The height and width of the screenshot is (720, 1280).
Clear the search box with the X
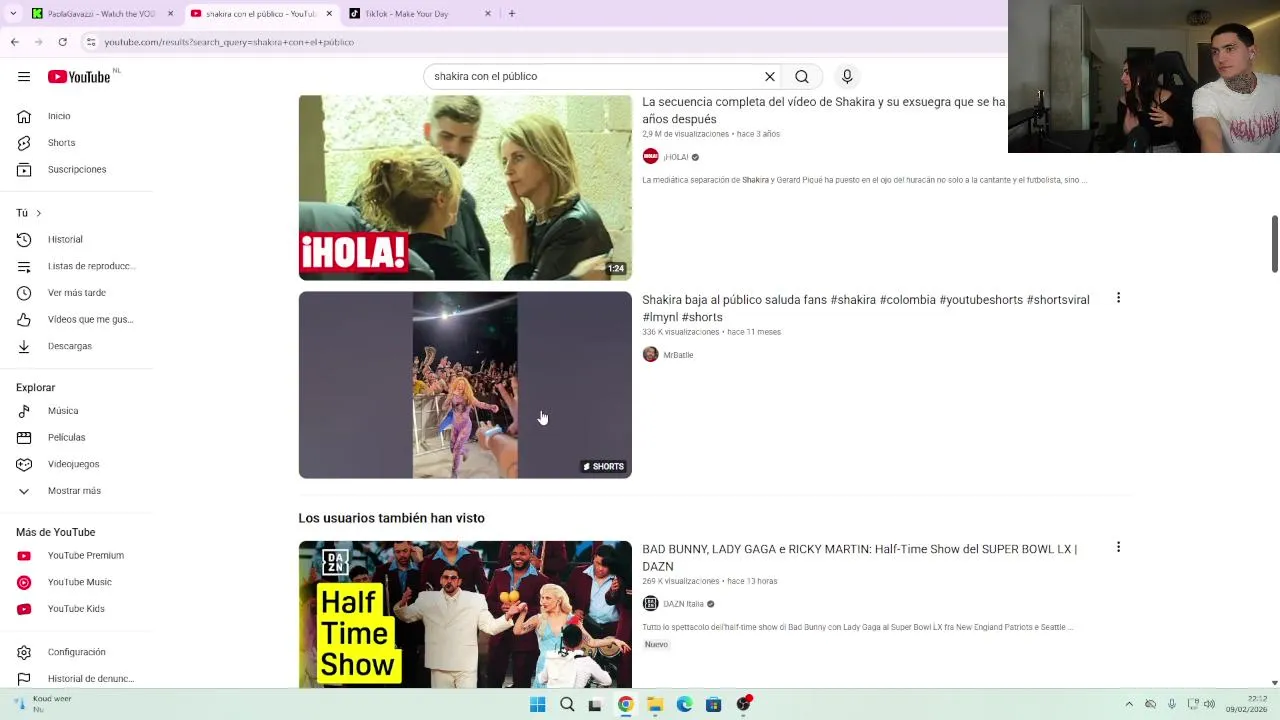click(770, 77)
